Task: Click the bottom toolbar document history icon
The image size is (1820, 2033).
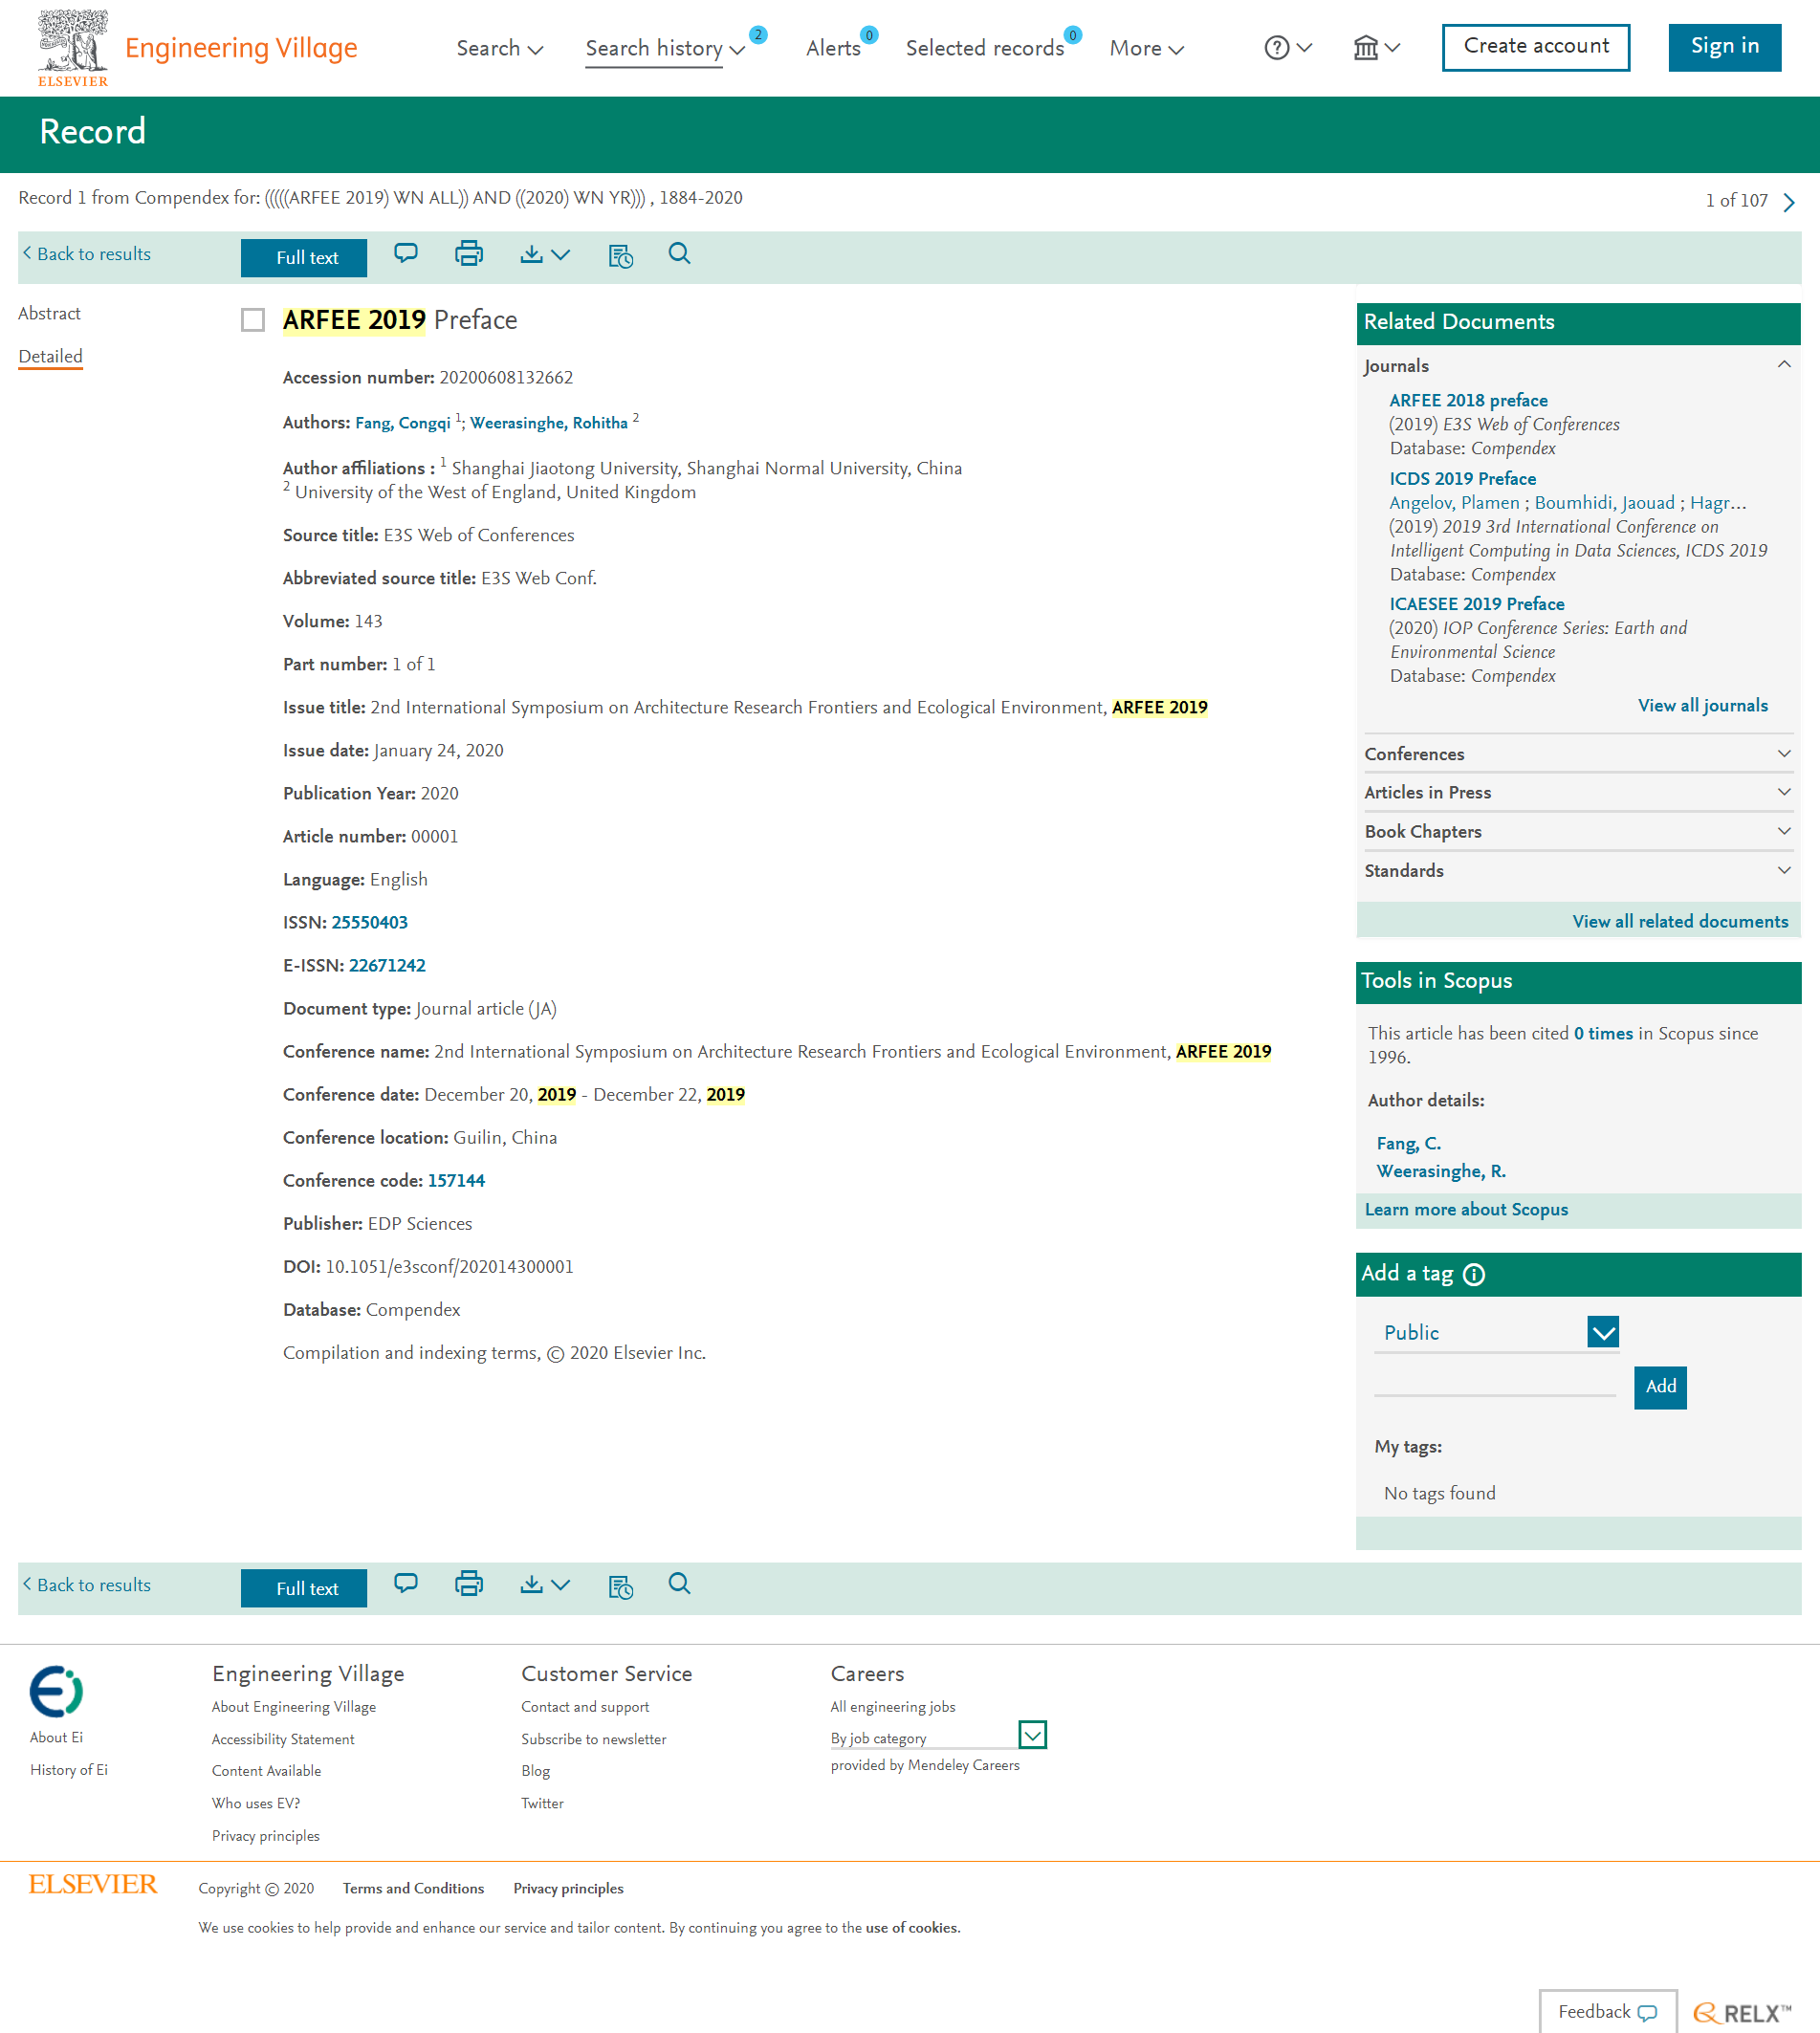Action: pyautogui.click(x=620, y=1586)
